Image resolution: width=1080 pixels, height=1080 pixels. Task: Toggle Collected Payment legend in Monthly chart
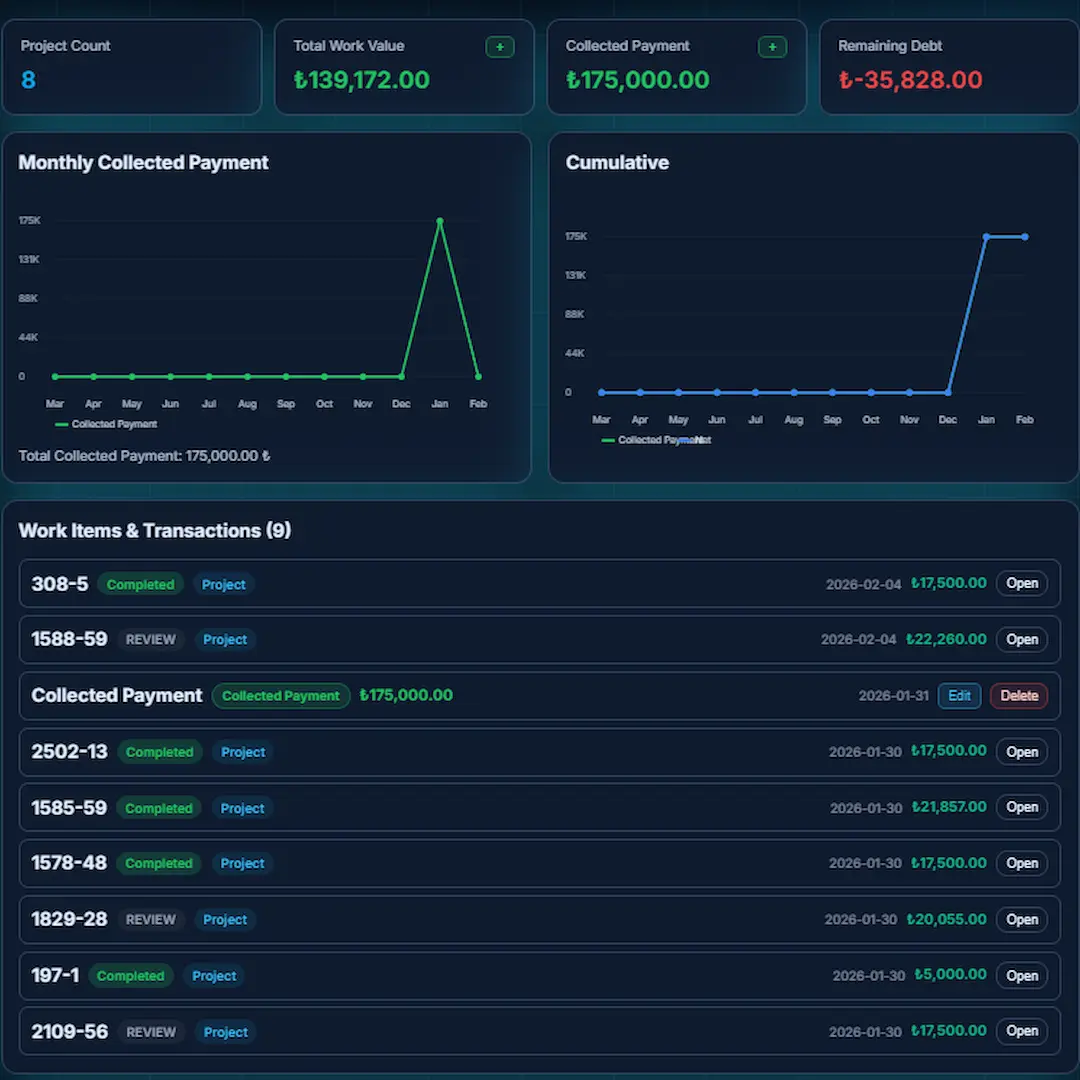[x=106, y=425]
